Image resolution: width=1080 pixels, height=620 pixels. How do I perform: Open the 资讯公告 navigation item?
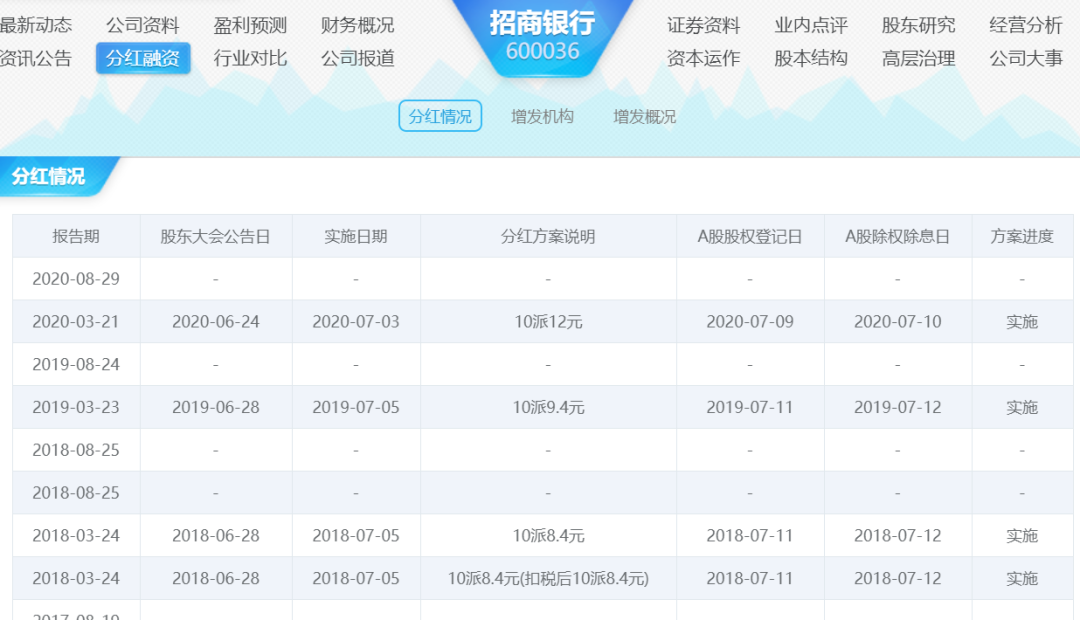[36, 59]
